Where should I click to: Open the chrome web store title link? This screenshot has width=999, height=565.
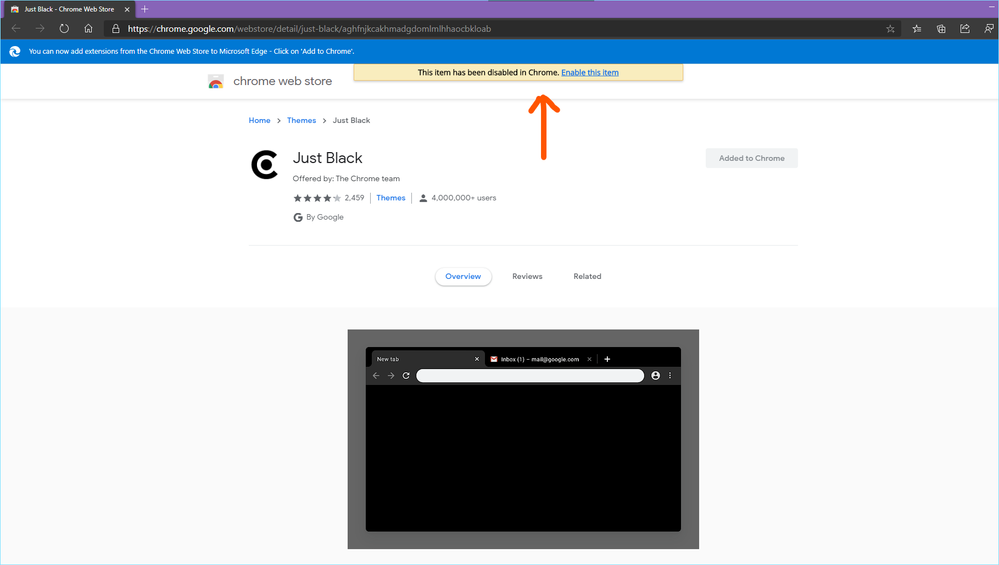click(282, 82)
